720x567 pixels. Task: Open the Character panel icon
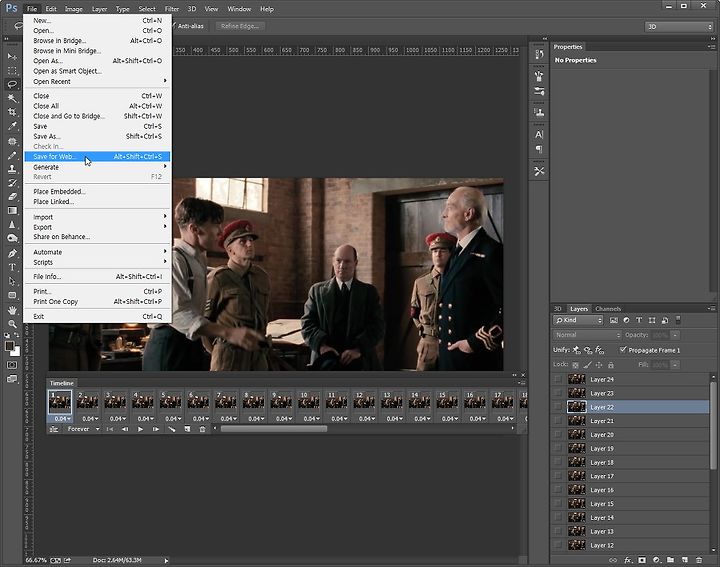pyautogui.click(x=539, y=135)
